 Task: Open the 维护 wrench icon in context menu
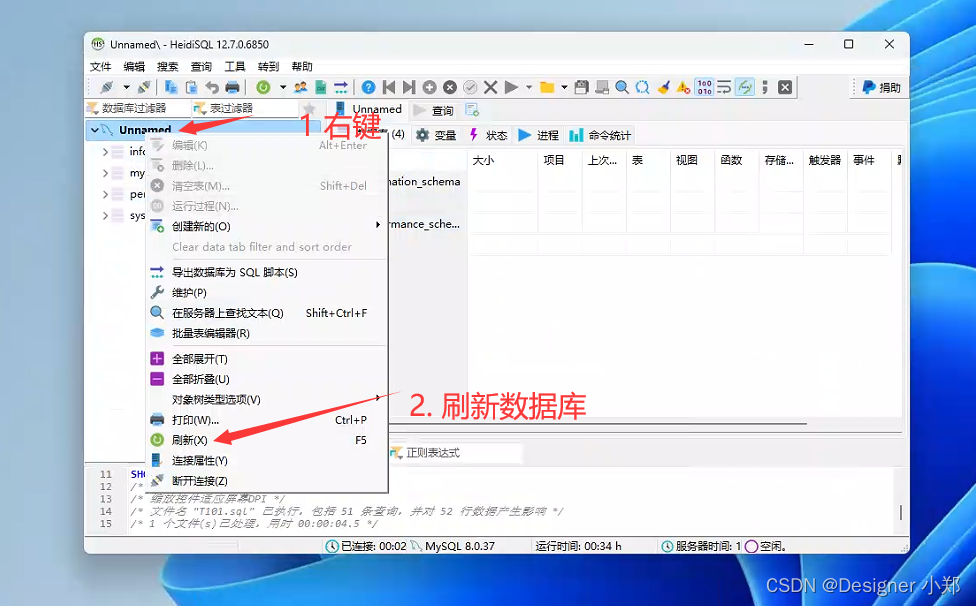(x=155, y=294)
